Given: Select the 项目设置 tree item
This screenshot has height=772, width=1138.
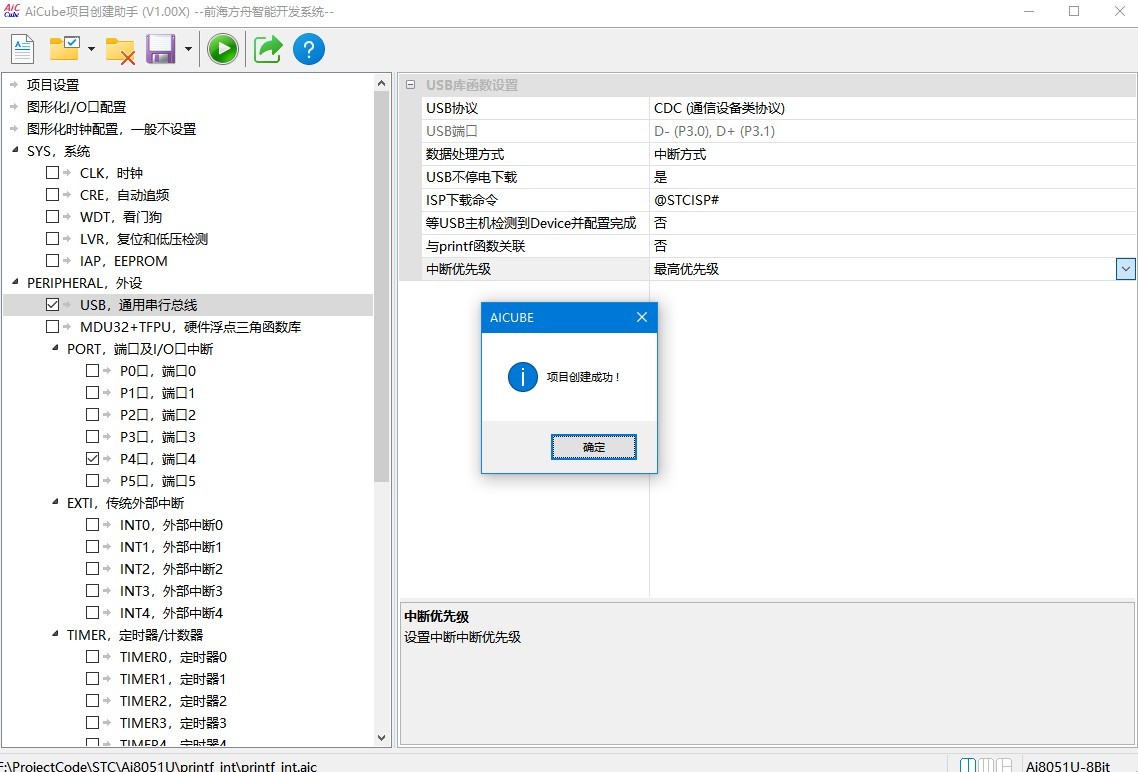Looking at the screenshot, I should [x=52, y=85].
